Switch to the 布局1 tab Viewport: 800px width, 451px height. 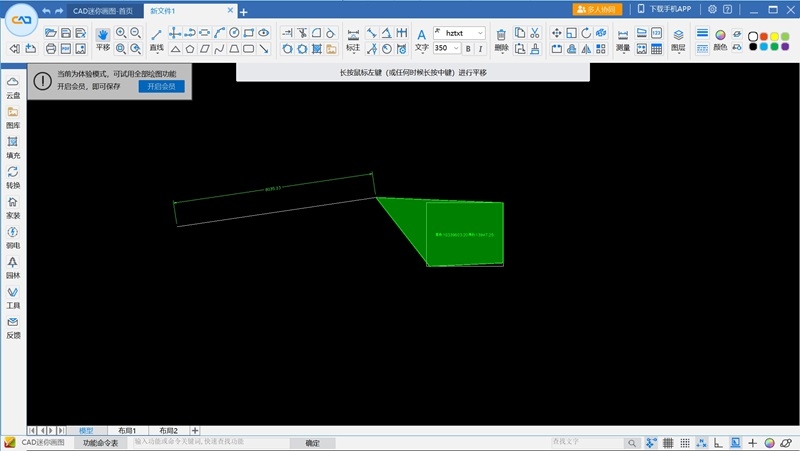[x=127, y=431]
